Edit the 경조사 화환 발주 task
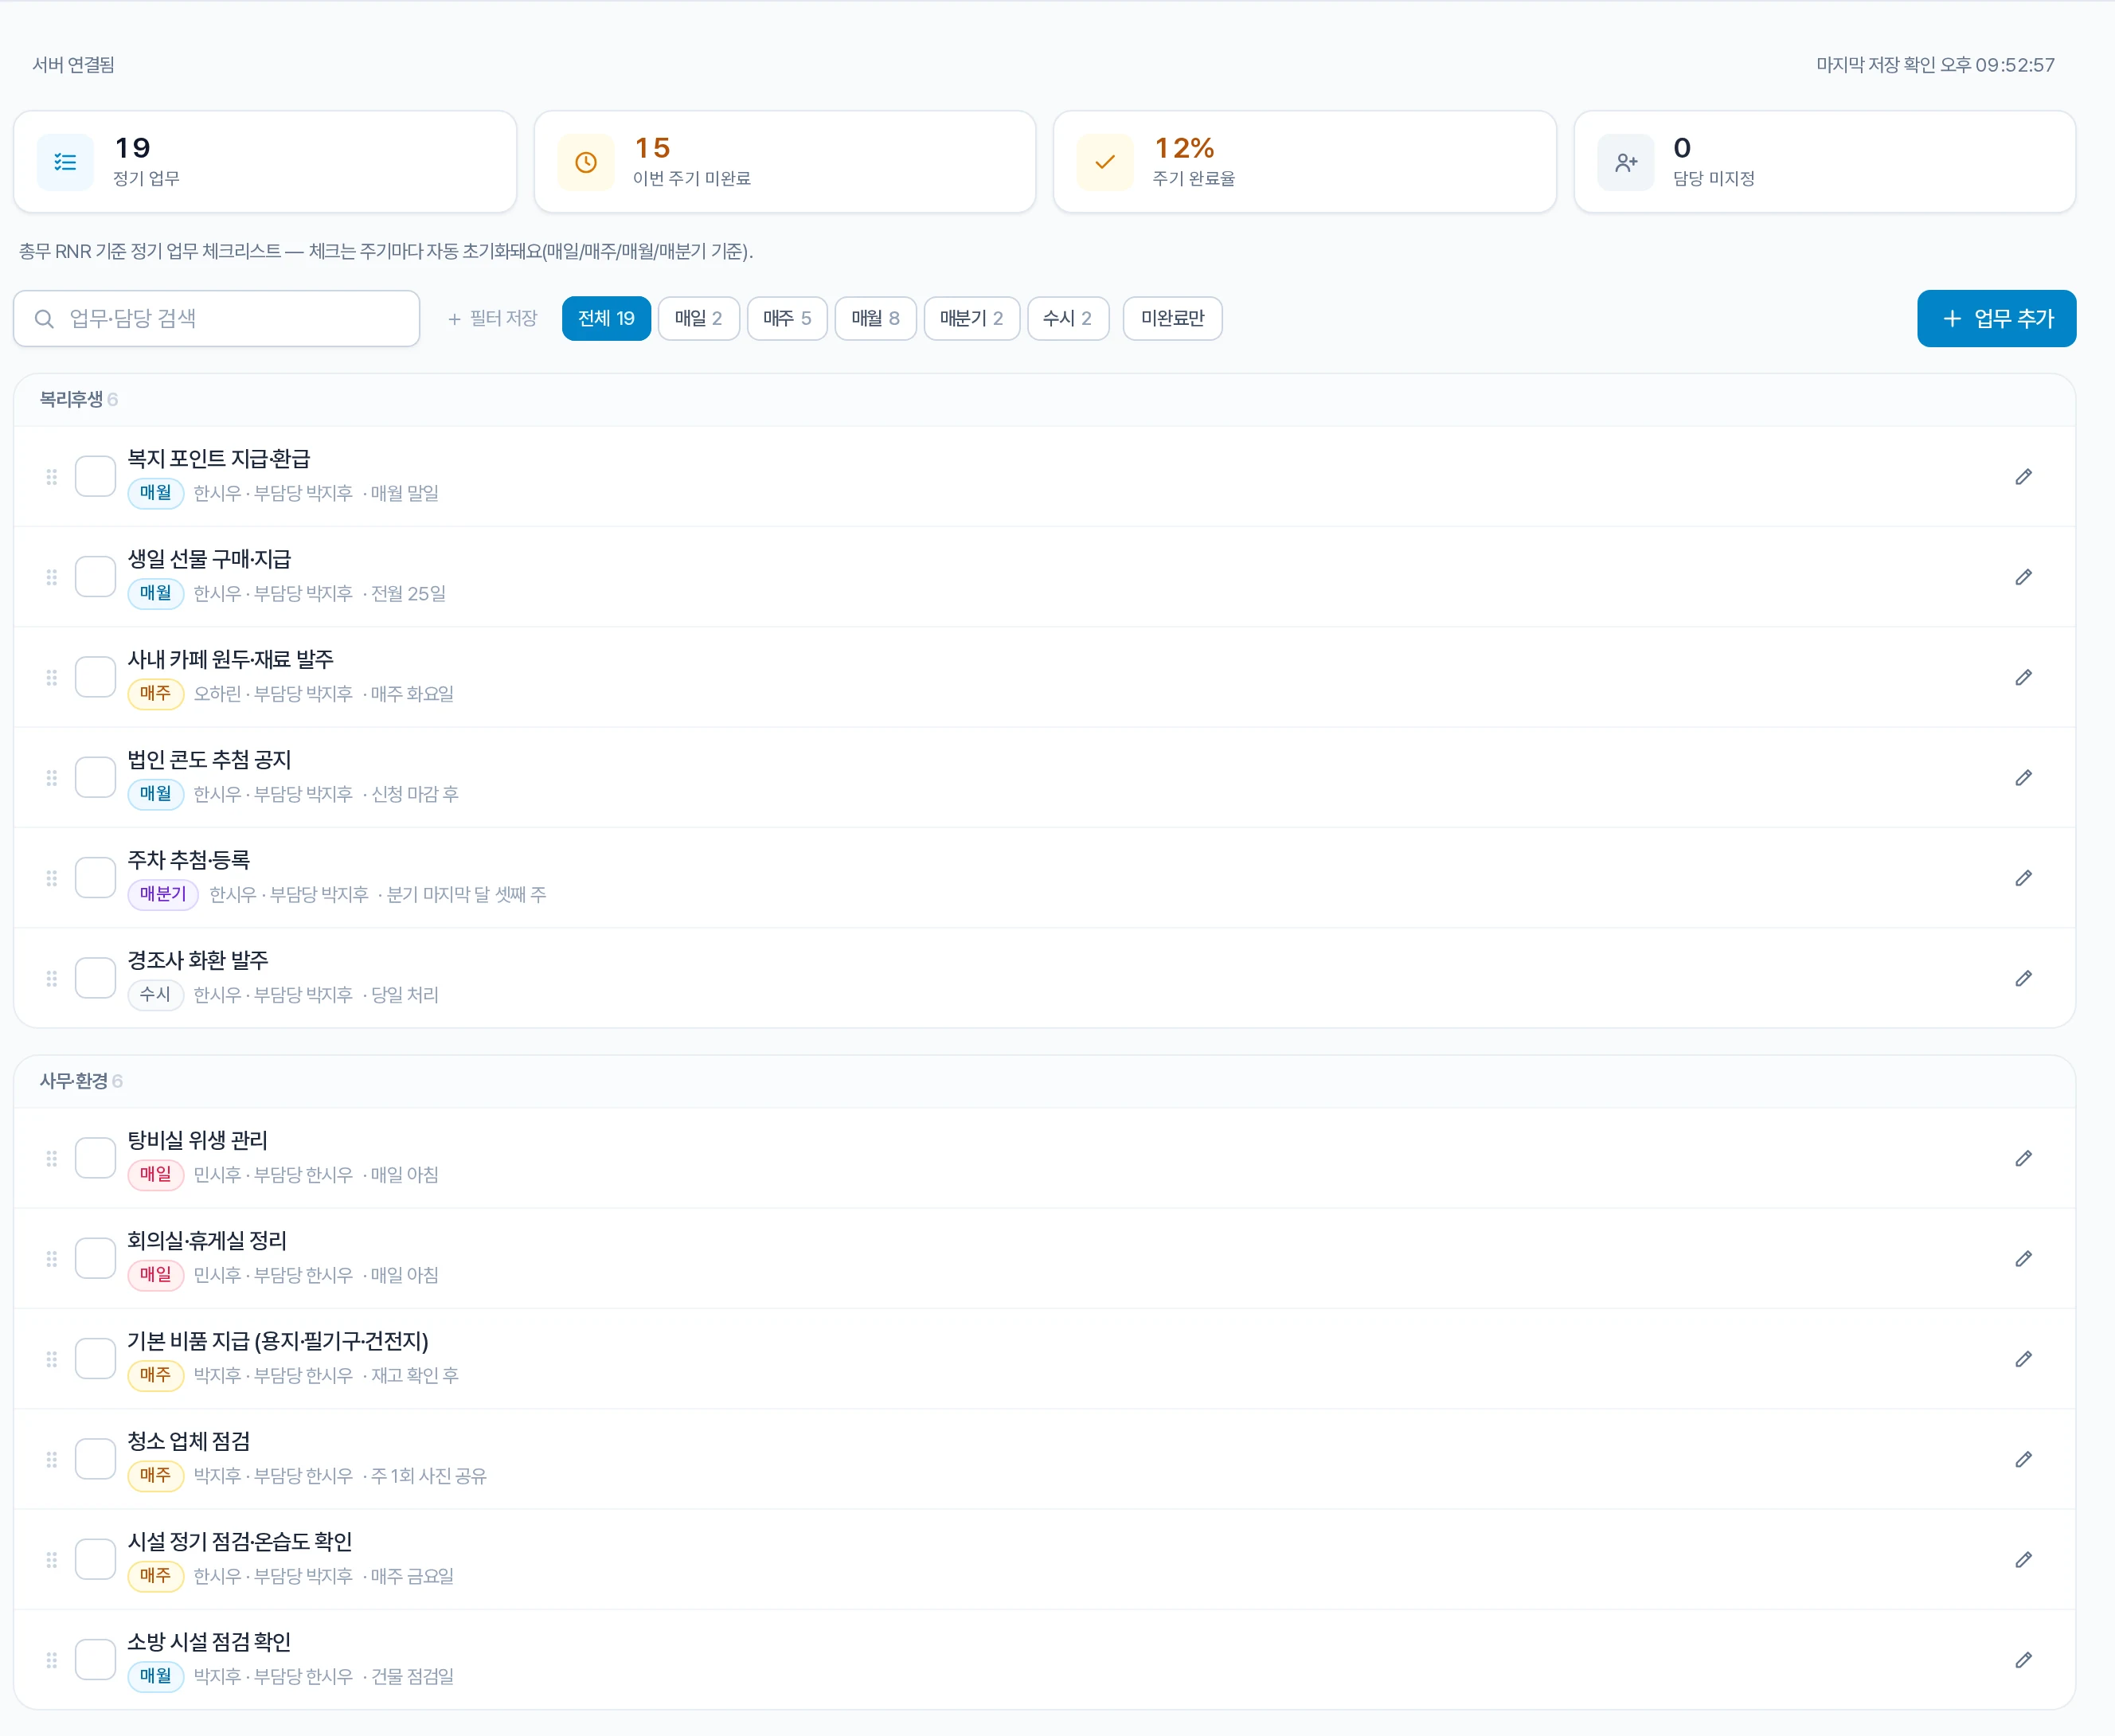The width and height of the screenshot is (2115, 1736). (x=2023, y=978)
